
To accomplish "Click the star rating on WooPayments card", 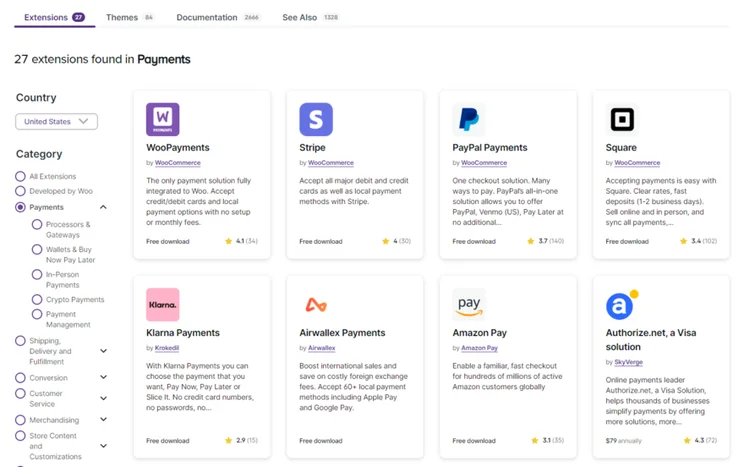I will 241,241.
